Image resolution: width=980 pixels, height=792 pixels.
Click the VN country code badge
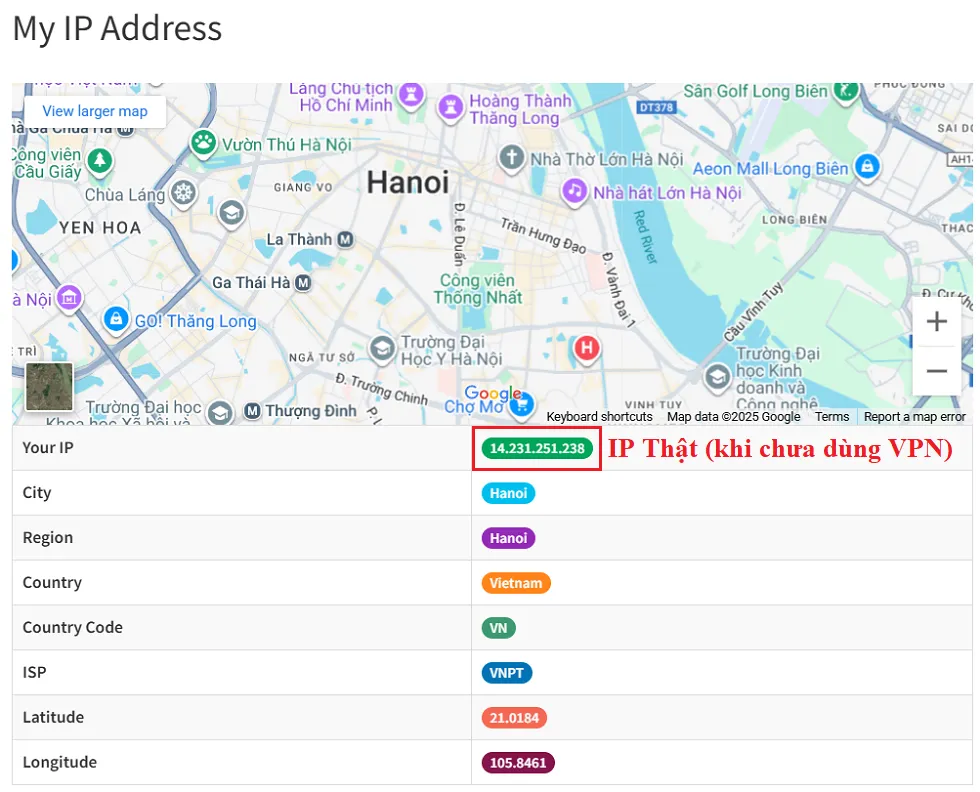coord(498,628)
